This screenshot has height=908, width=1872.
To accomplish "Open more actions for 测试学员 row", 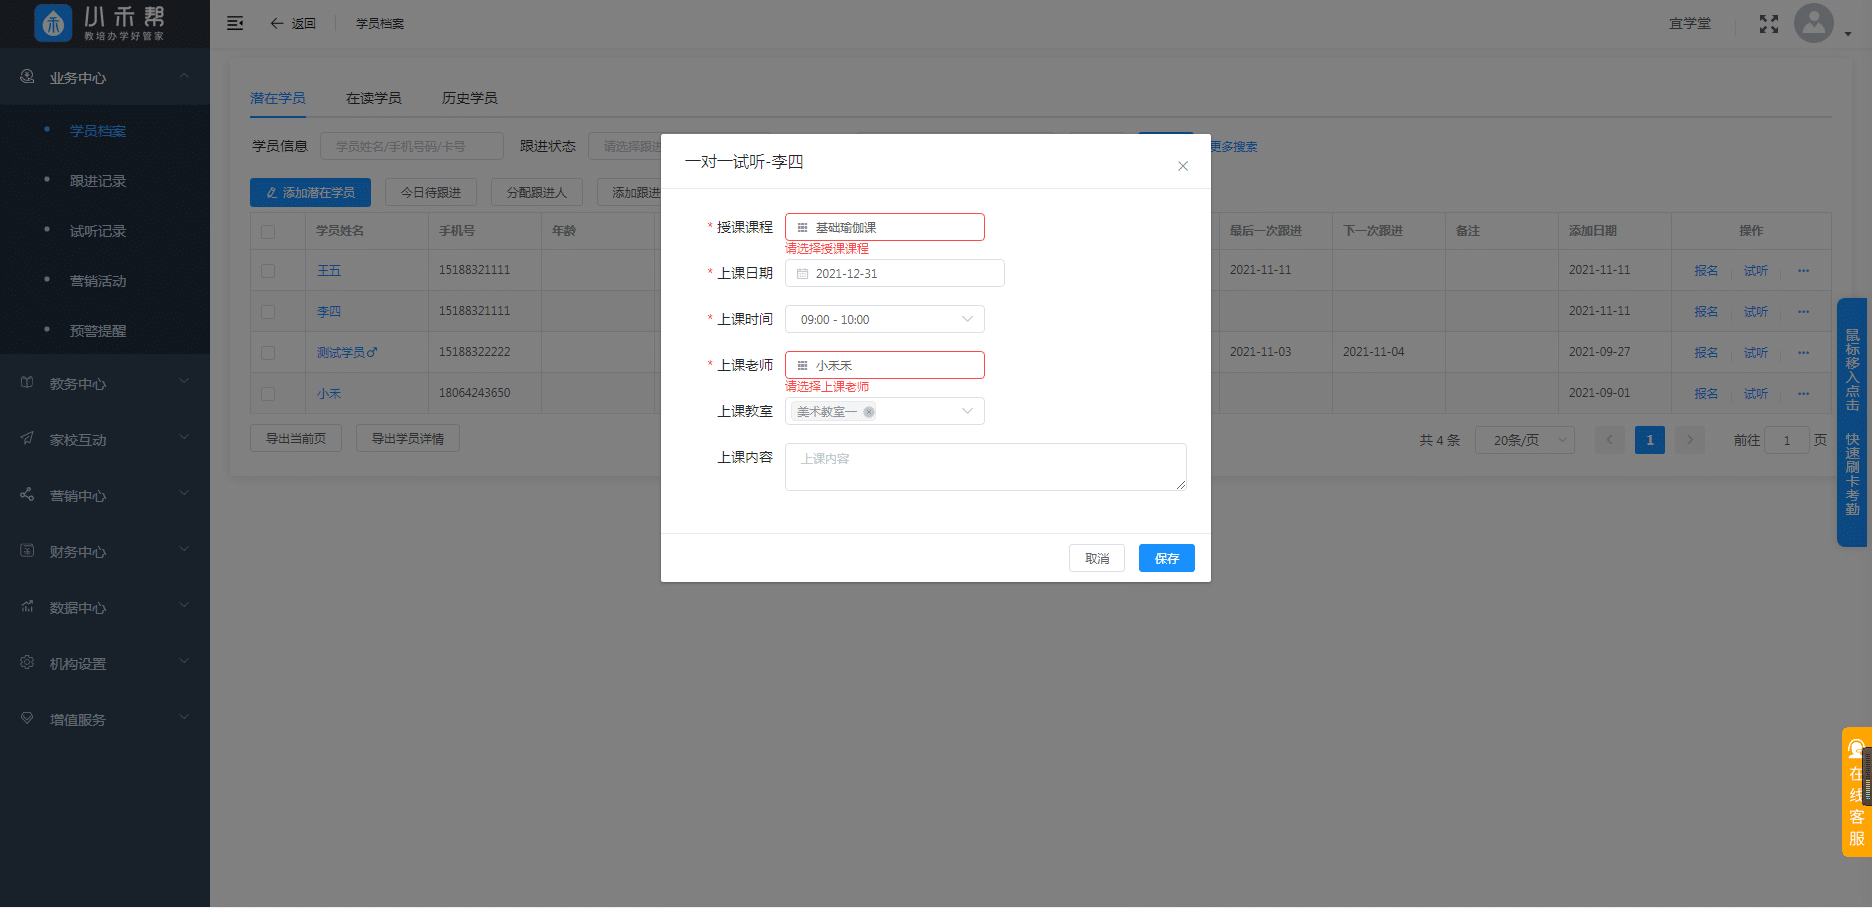I will (1803, 353).
